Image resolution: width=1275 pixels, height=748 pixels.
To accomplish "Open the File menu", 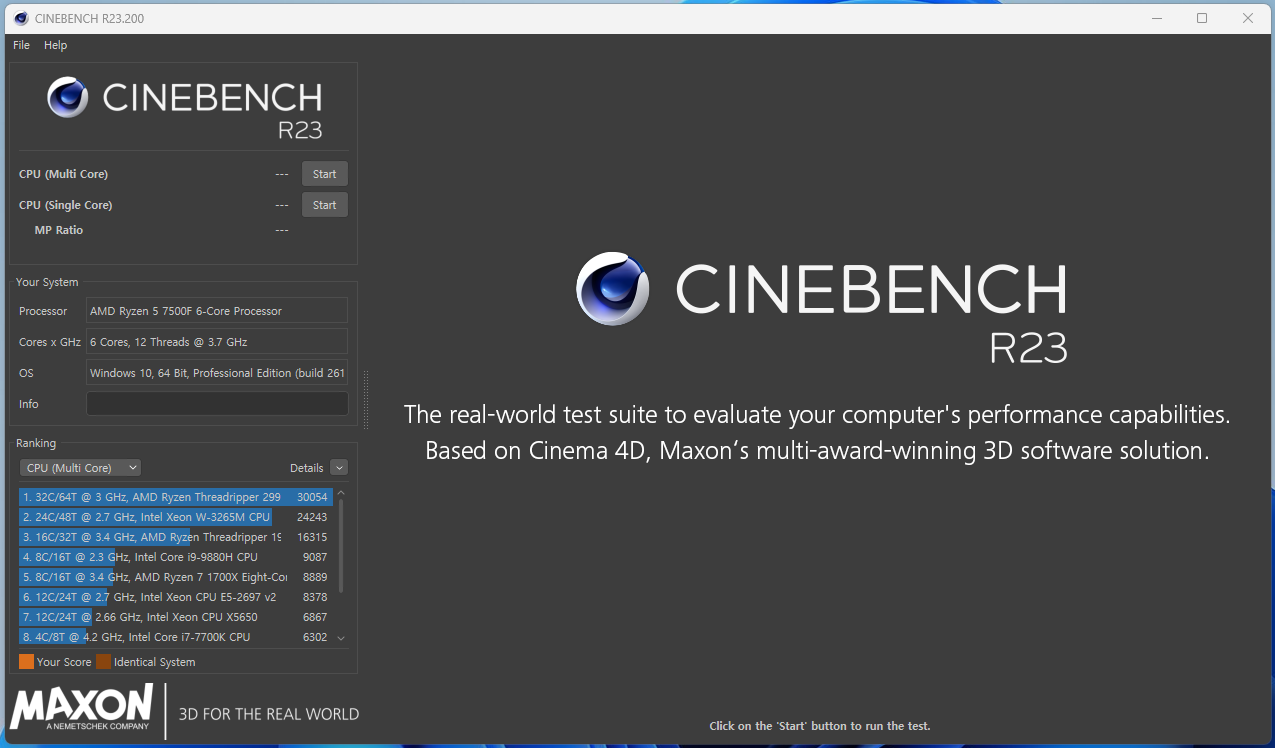I will 21,45.
